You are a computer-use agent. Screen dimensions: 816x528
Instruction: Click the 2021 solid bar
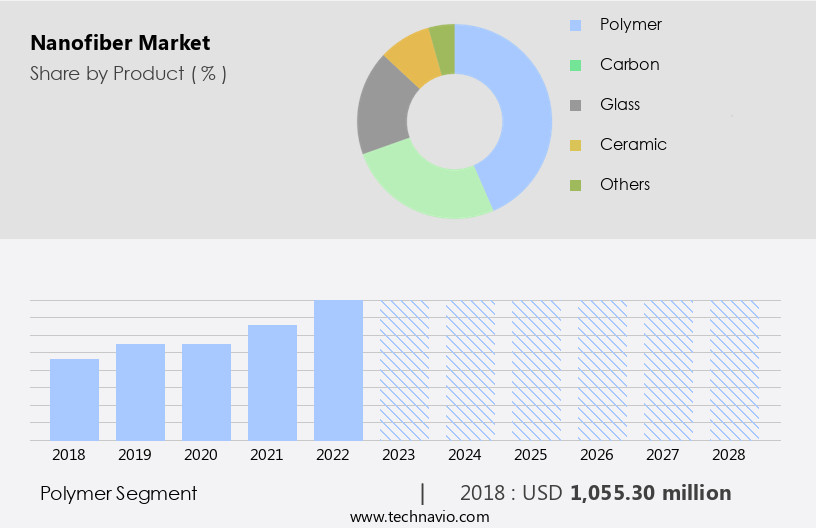[272, 382]
